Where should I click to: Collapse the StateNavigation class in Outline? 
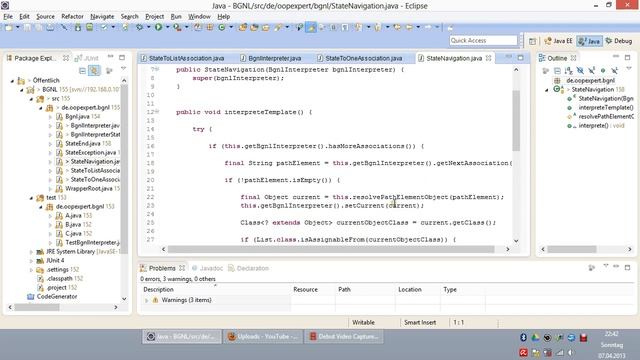(547, 90)
